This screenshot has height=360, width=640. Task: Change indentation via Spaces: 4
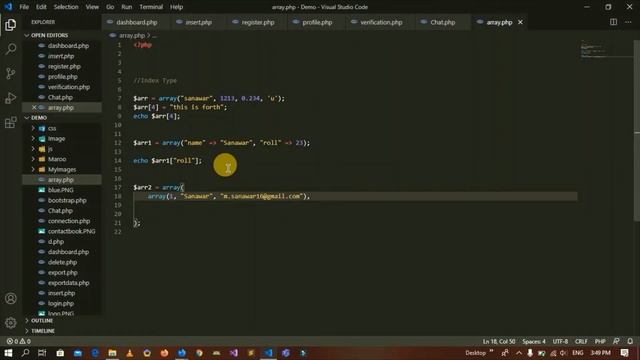pyautogui.click(x=533, y=341)
